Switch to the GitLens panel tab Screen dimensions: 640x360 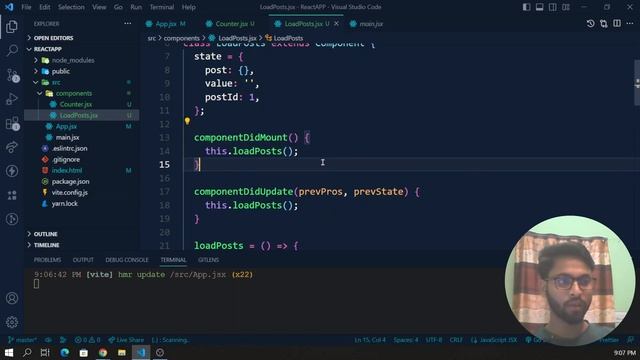click(209, 260)
